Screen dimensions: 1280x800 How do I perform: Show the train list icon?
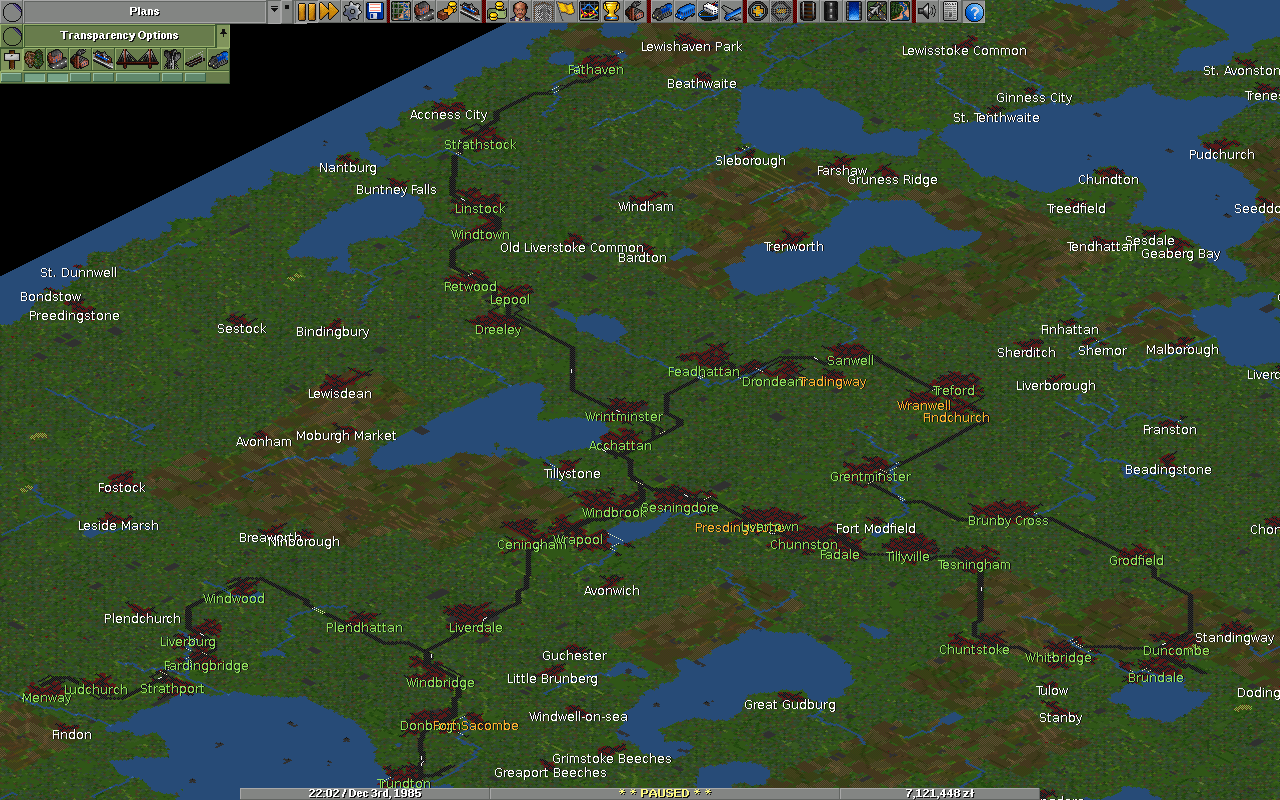coord(662,12)
